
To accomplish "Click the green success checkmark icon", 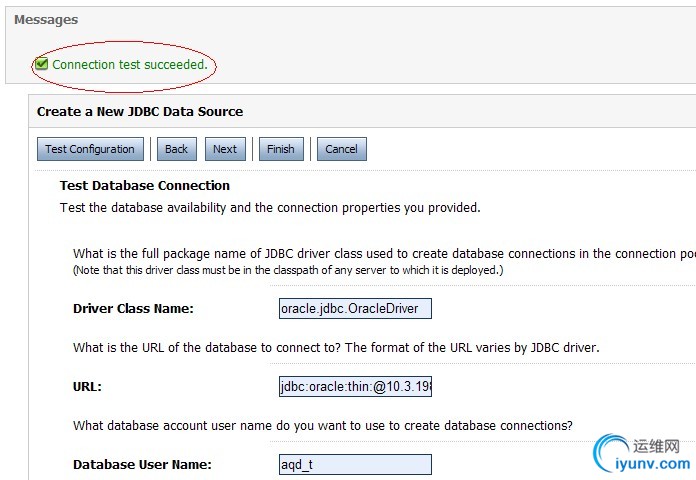I will coord(42,64).
